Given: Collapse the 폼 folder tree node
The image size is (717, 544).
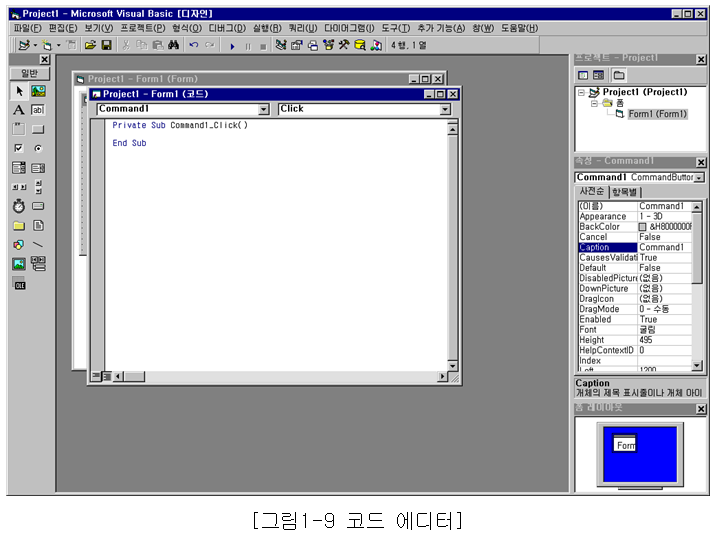Looking at the screenshot, I should [x=594, y=104].
